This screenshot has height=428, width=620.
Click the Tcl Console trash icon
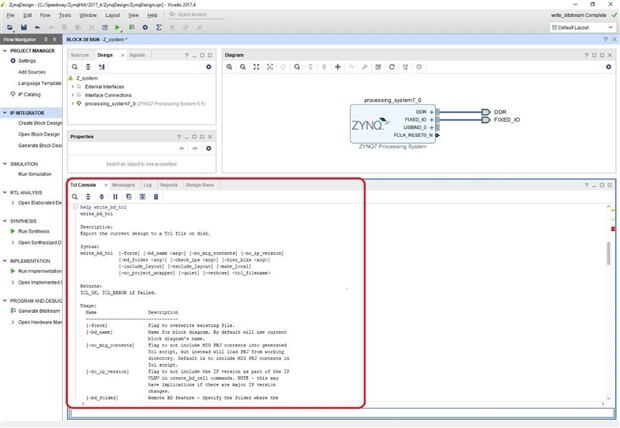tap(155, 197)
